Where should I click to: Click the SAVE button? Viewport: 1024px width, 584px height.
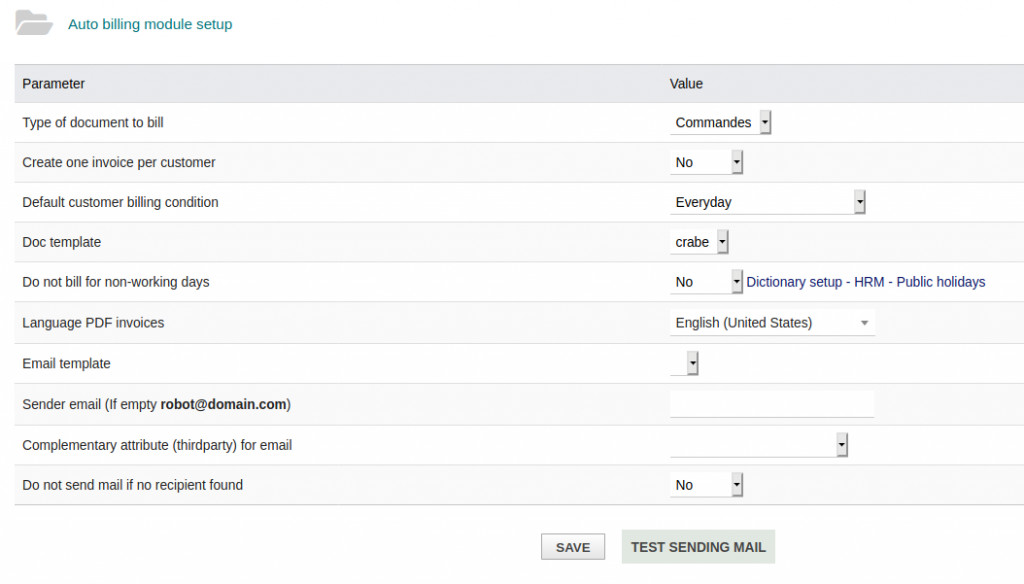[573, 547]
